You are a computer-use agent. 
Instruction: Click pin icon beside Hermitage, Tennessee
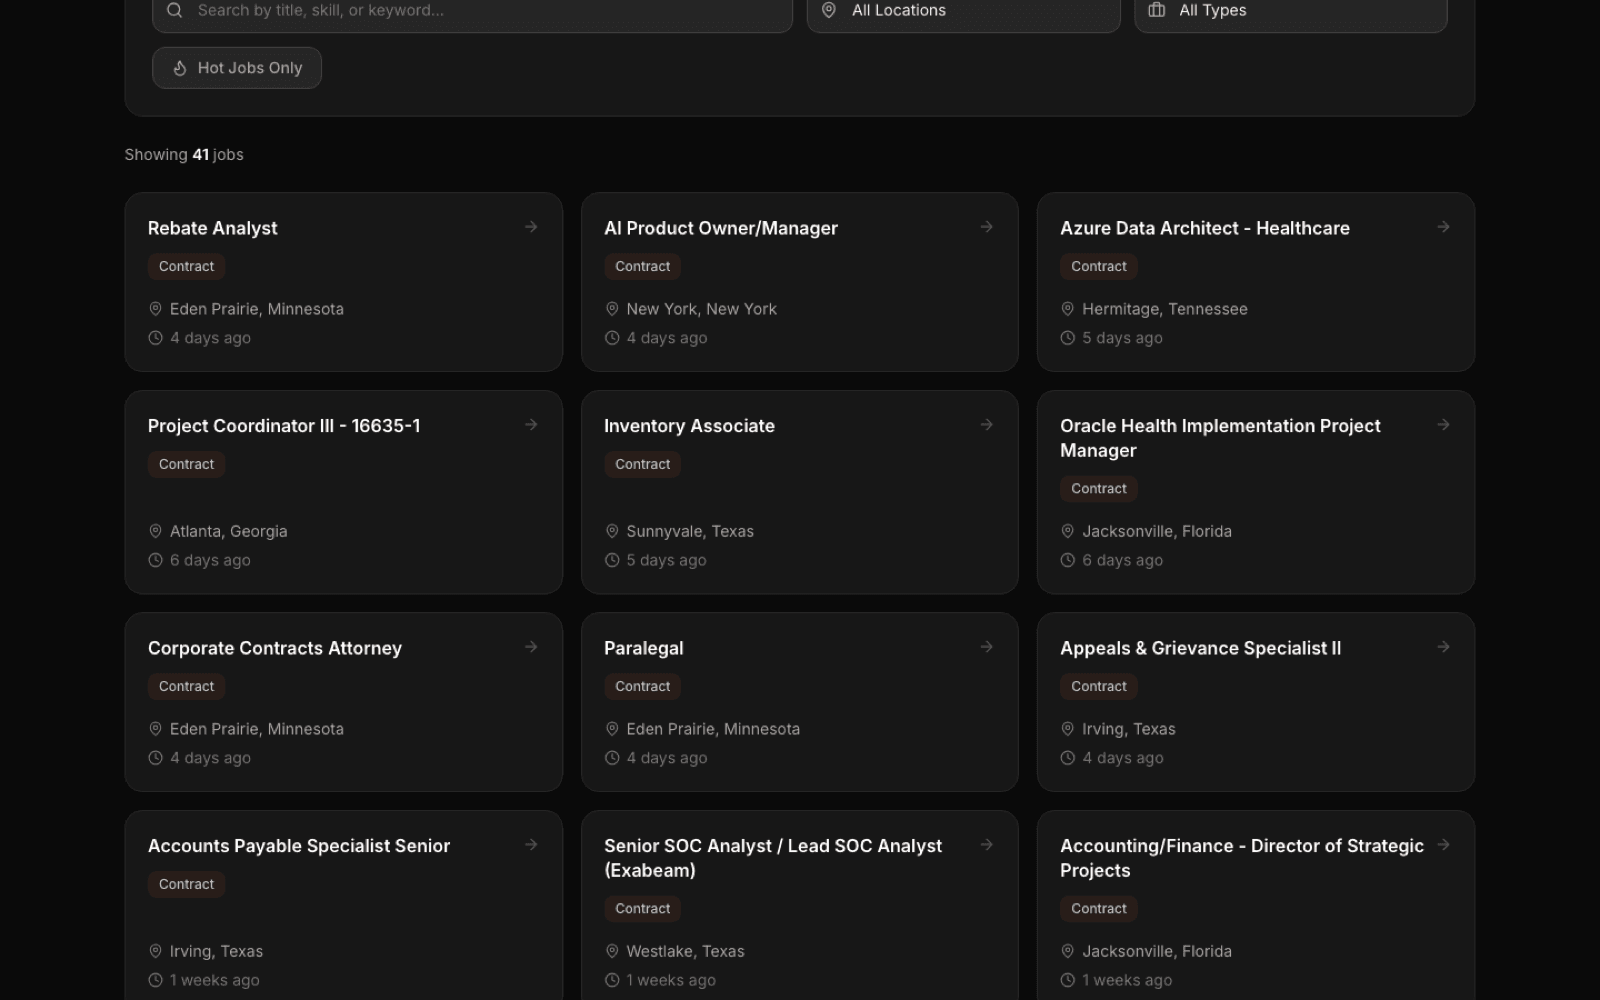coord(1068,309)
